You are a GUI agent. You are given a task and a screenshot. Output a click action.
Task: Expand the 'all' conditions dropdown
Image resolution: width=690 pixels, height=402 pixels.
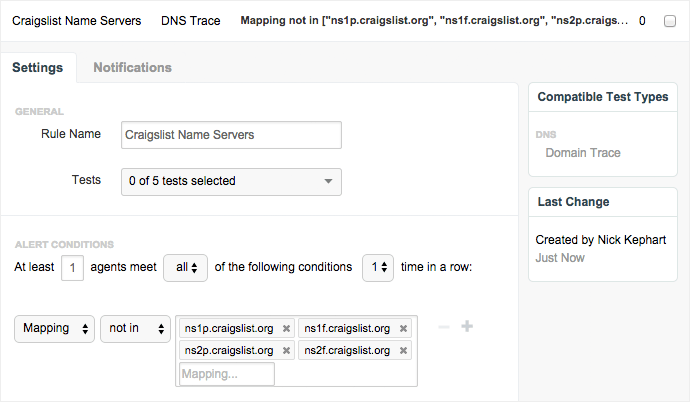[x=185, y=268]
